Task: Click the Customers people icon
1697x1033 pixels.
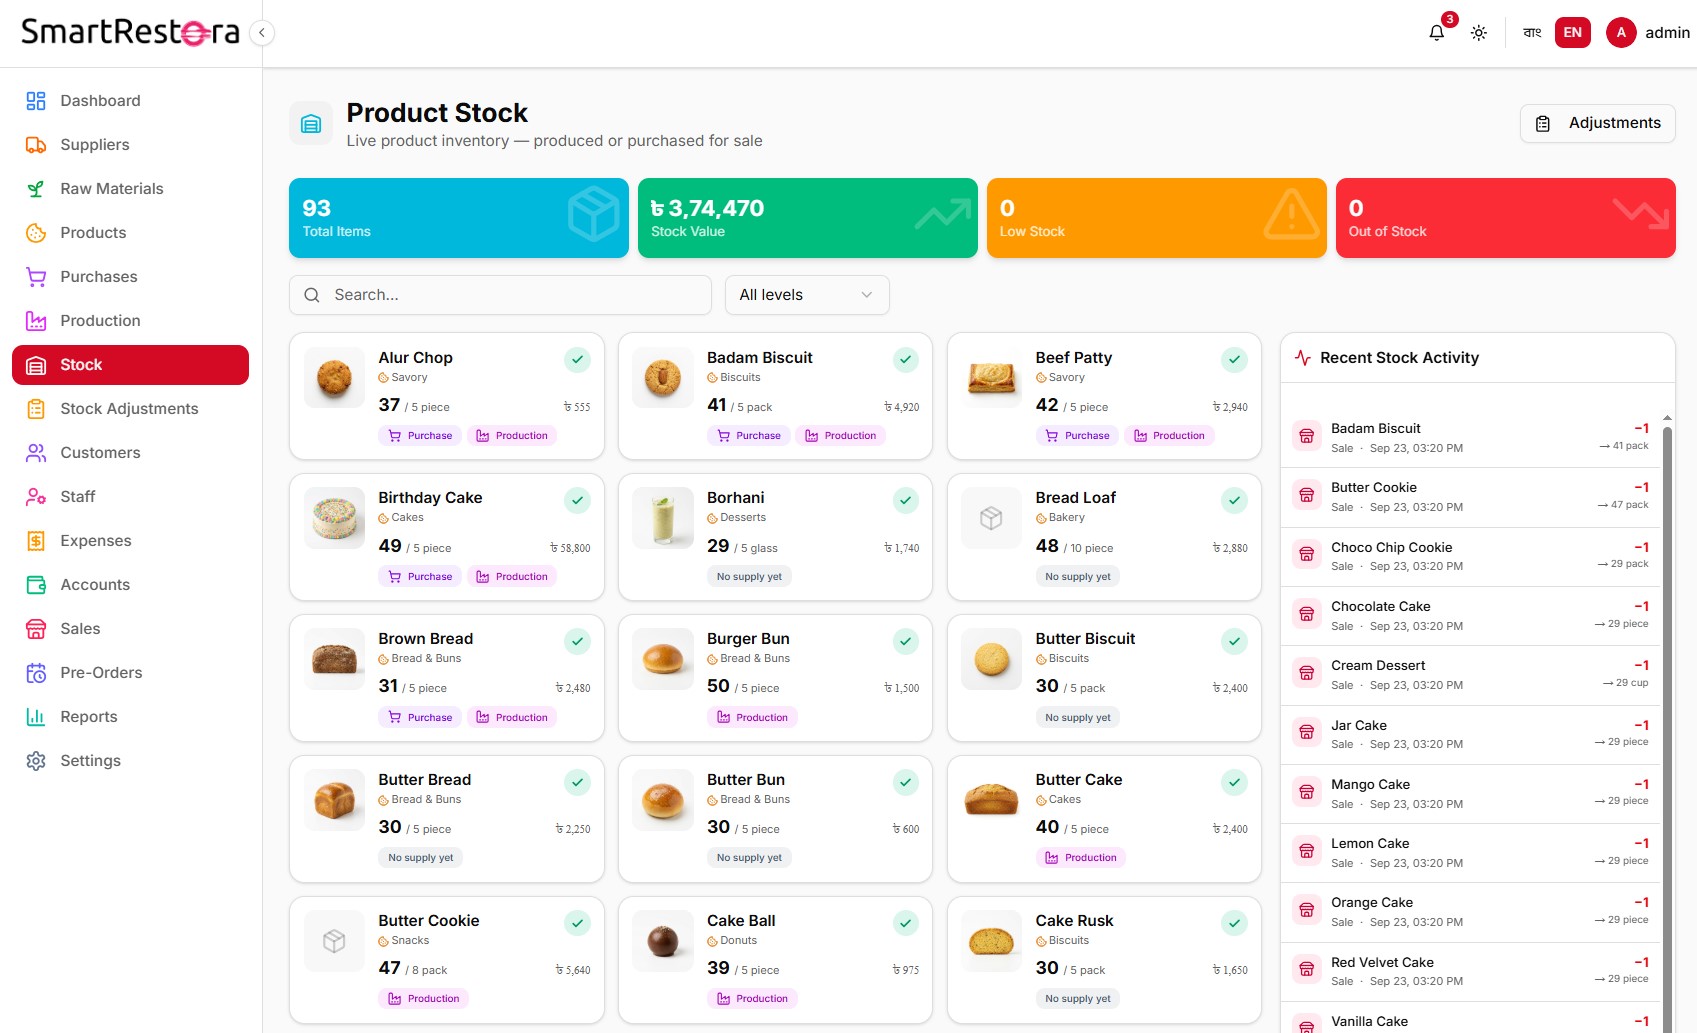Action: click(36, 453)
